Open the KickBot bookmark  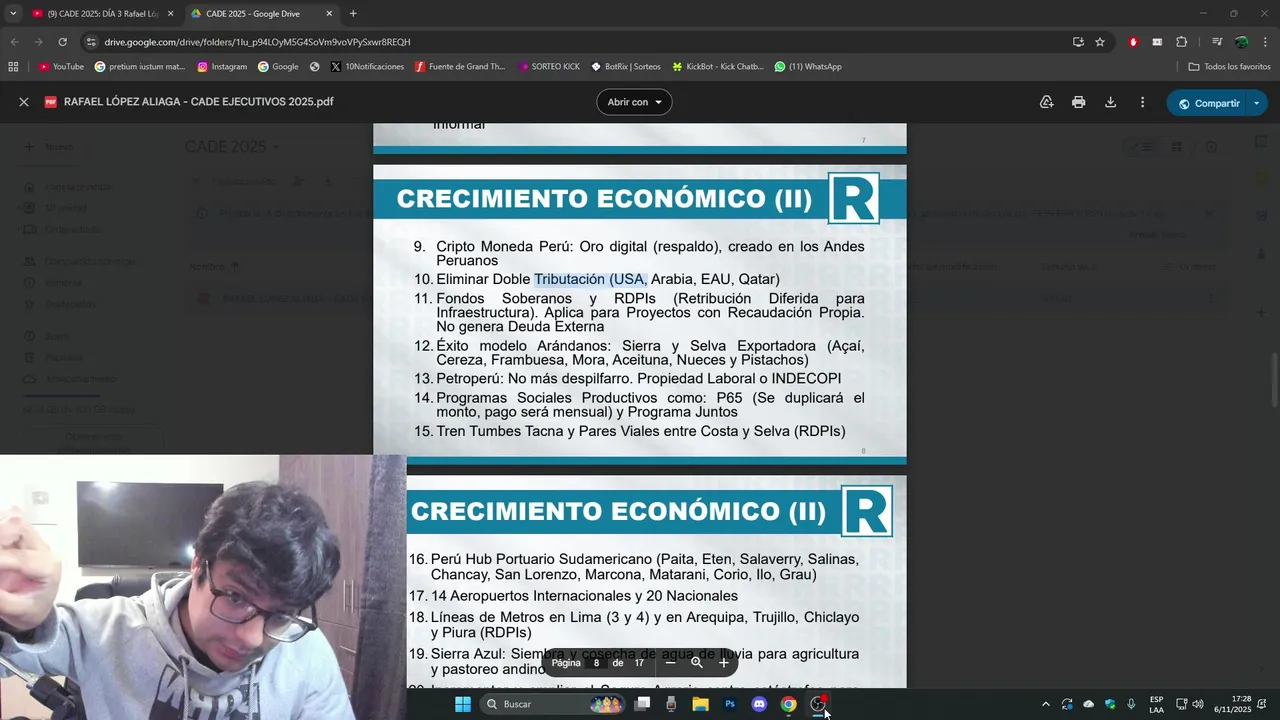718,67
